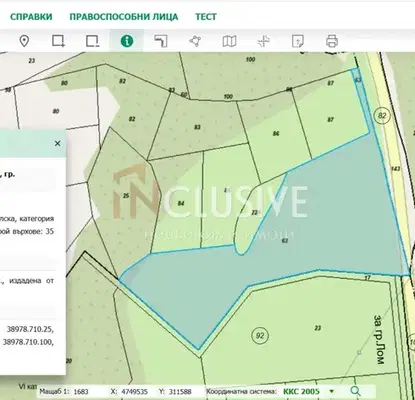The height and width of the screenshot is (400, 415).
Task: Choose the polygon drawing tool
Action: tap(195, 41)
